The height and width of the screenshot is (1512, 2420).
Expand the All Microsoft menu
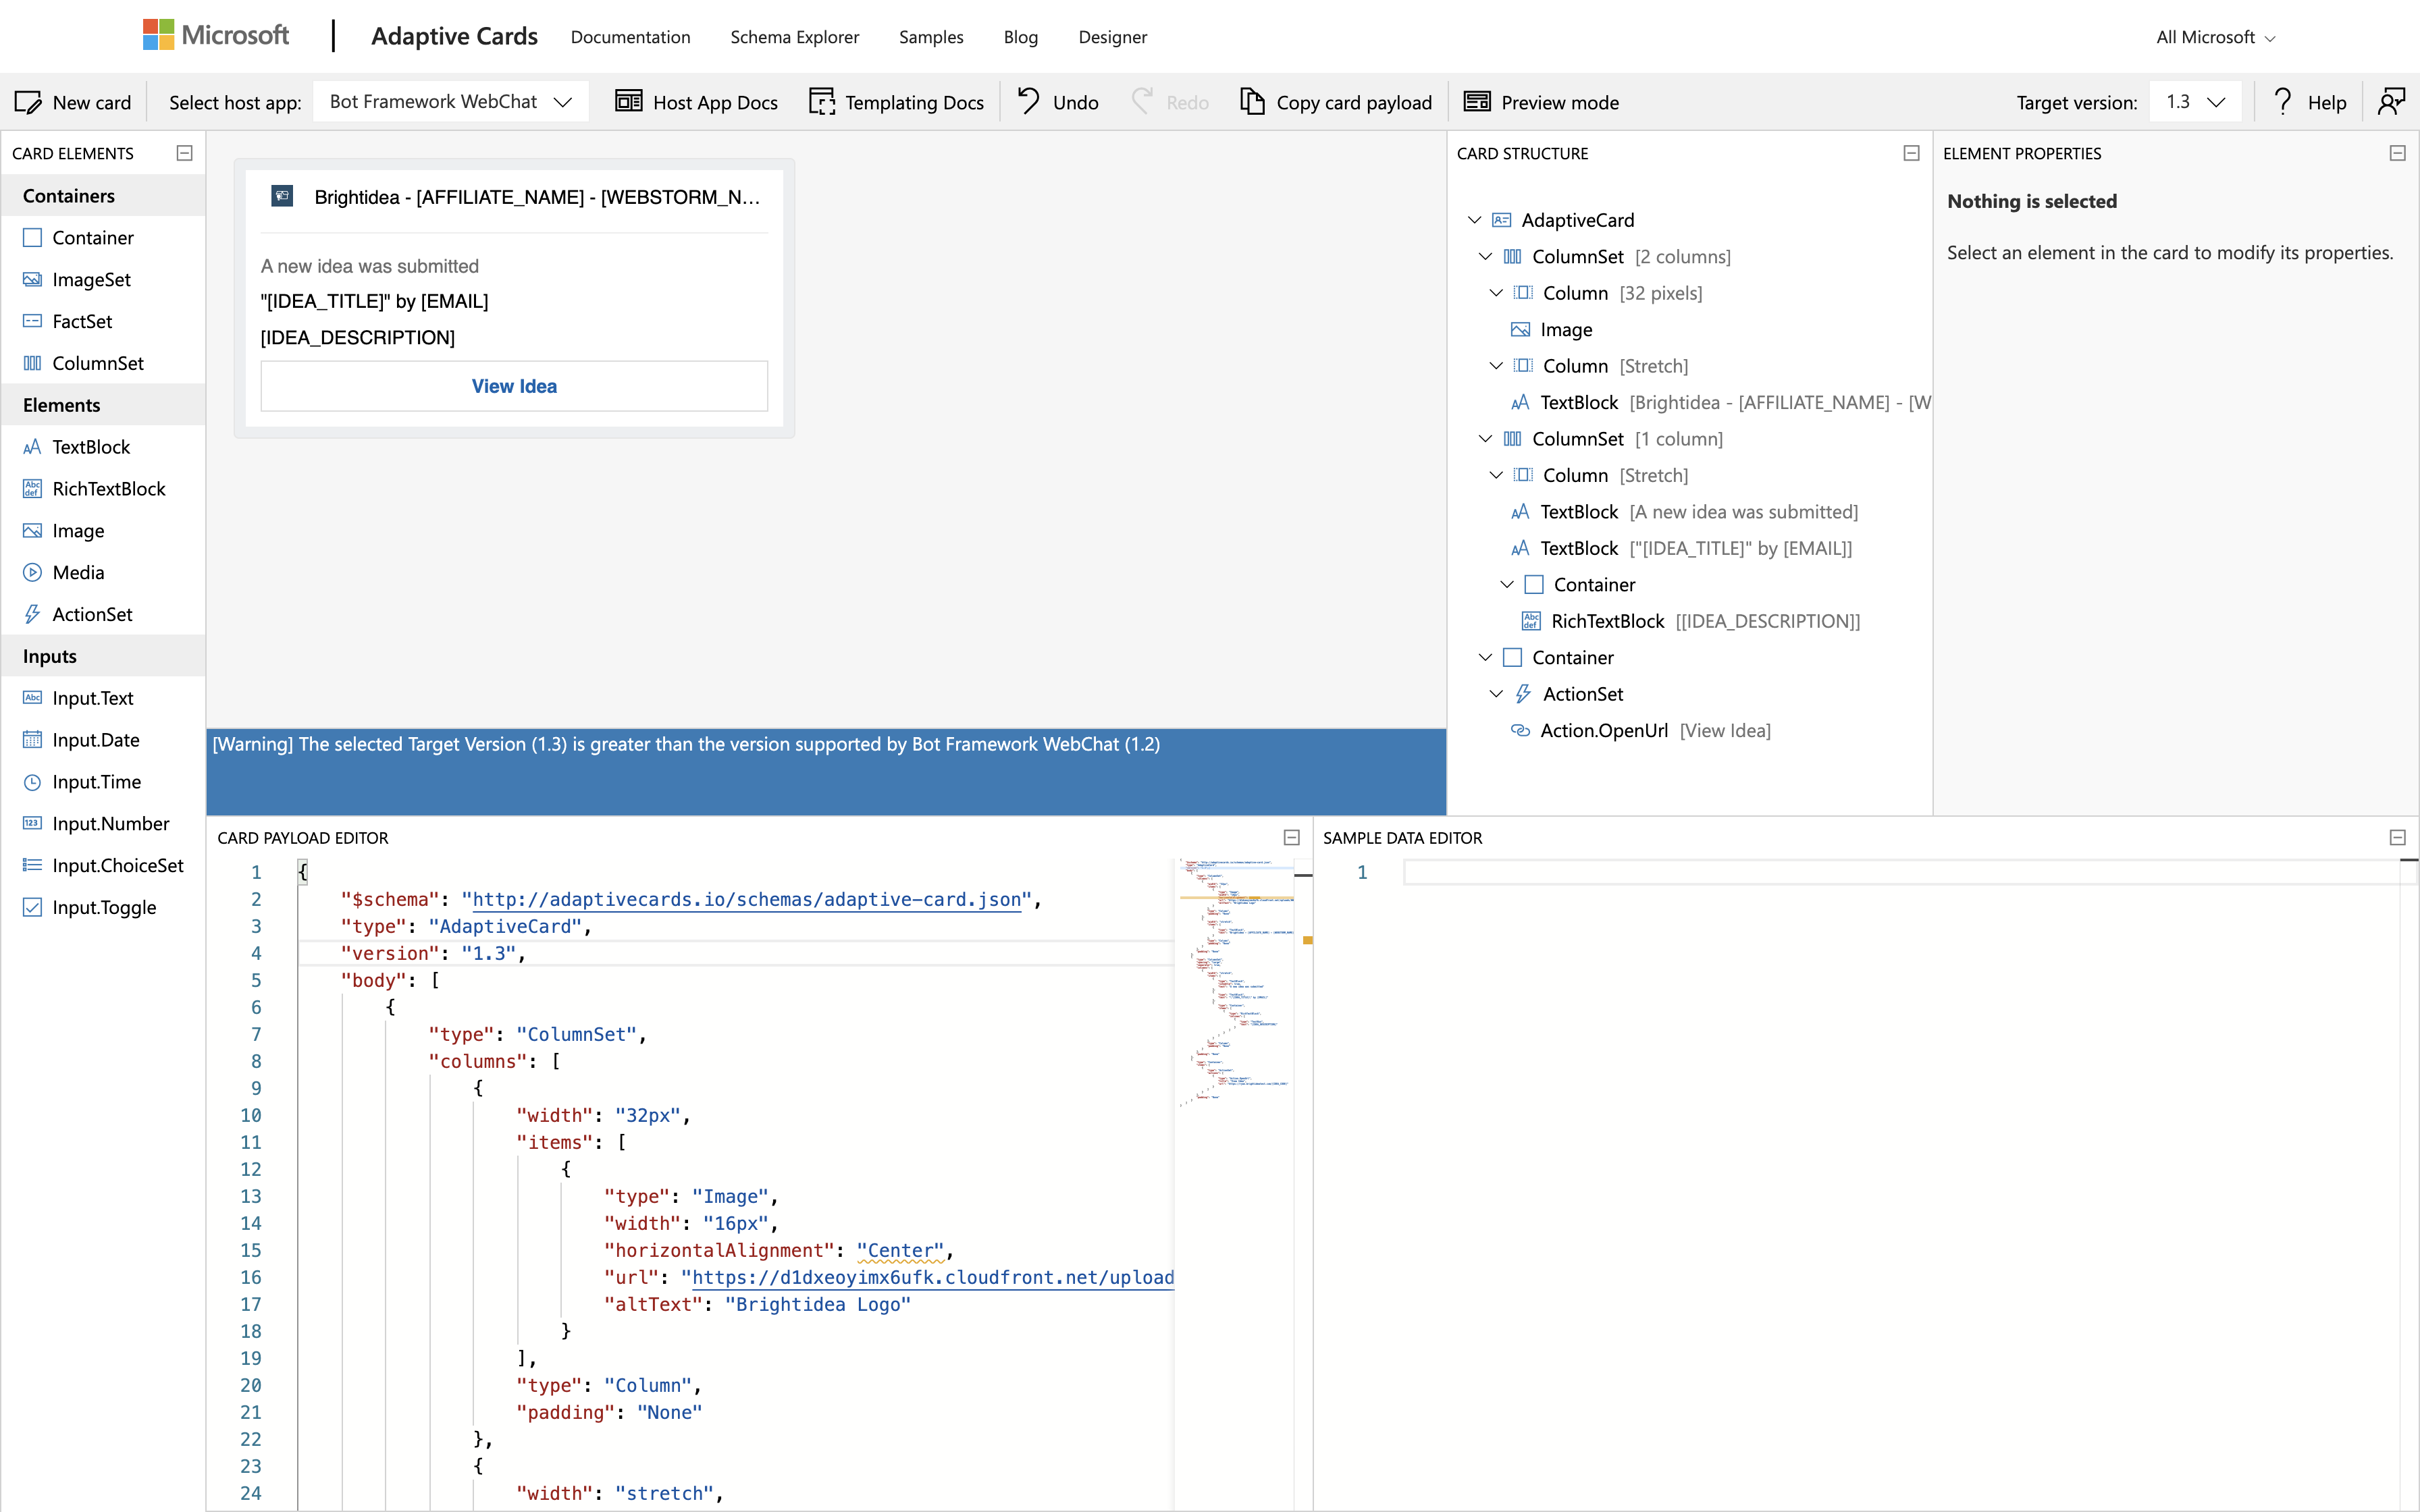[2215, 37]
